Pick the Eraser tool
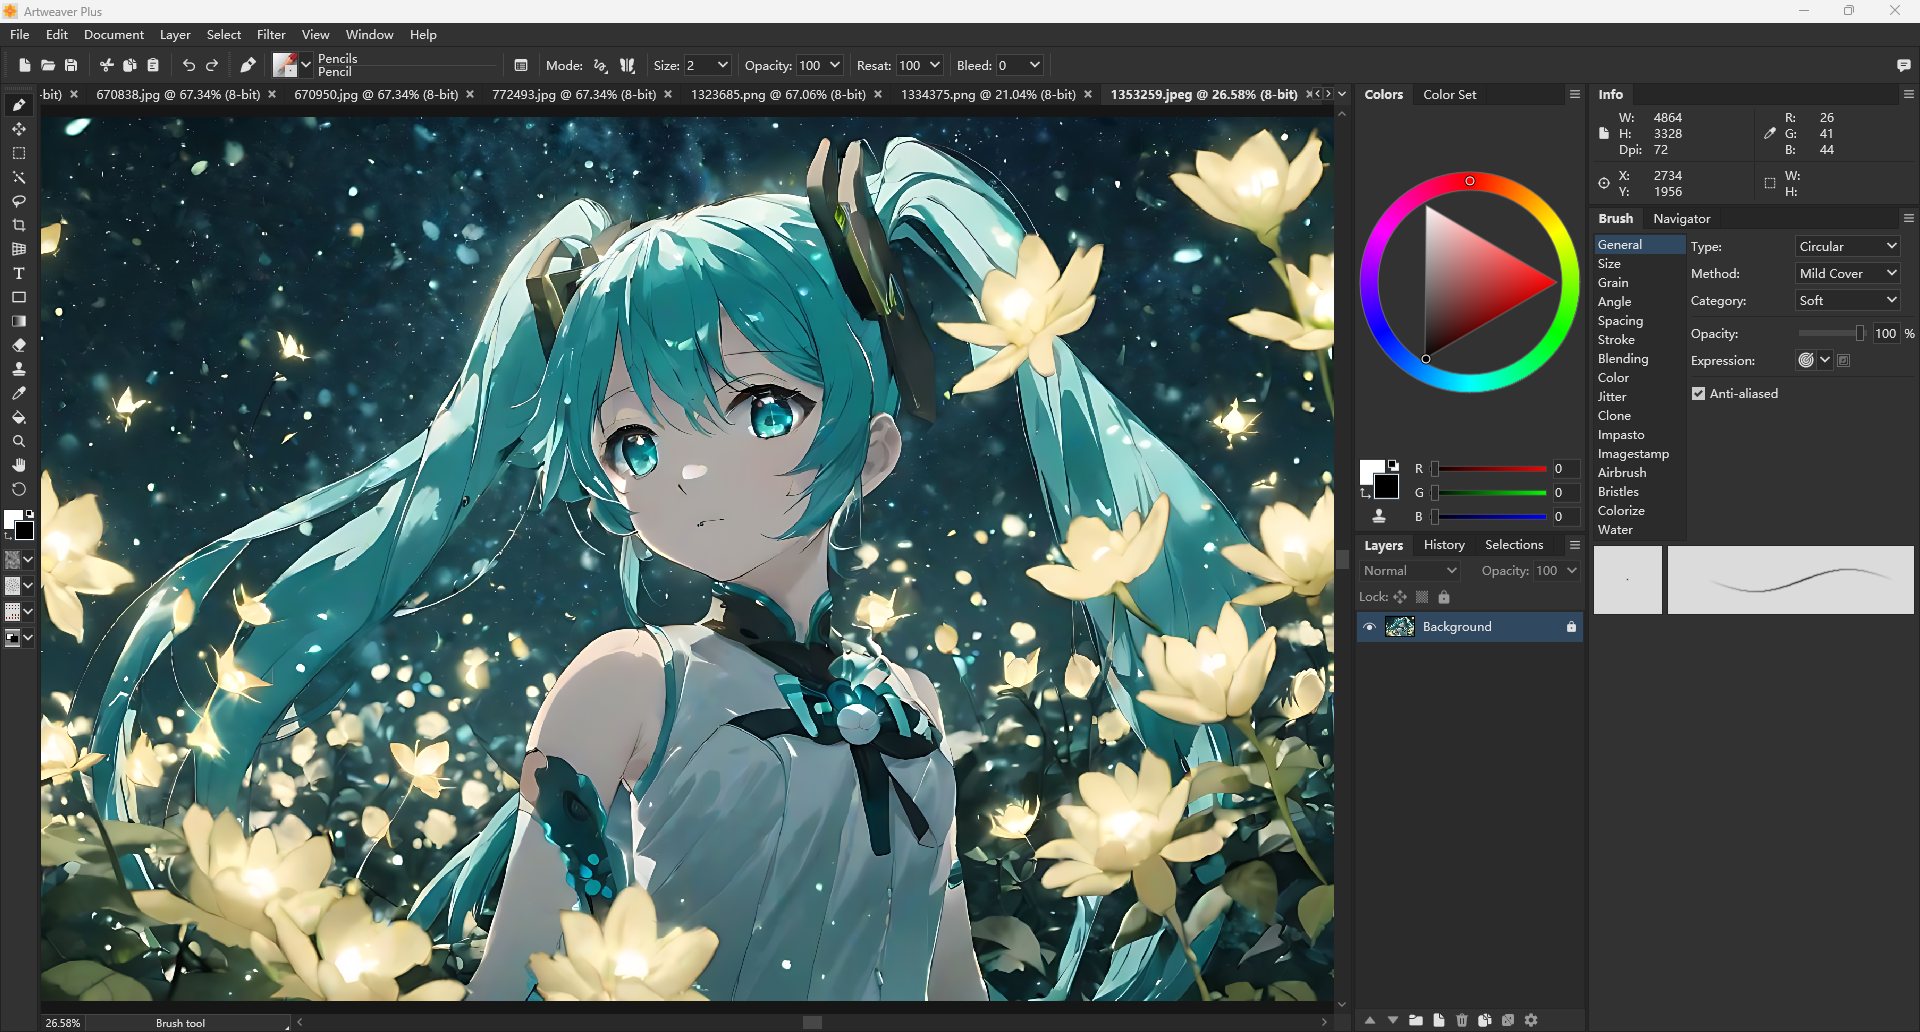Viewport: 1920px width, 1032px height. (x=18, y=345)
